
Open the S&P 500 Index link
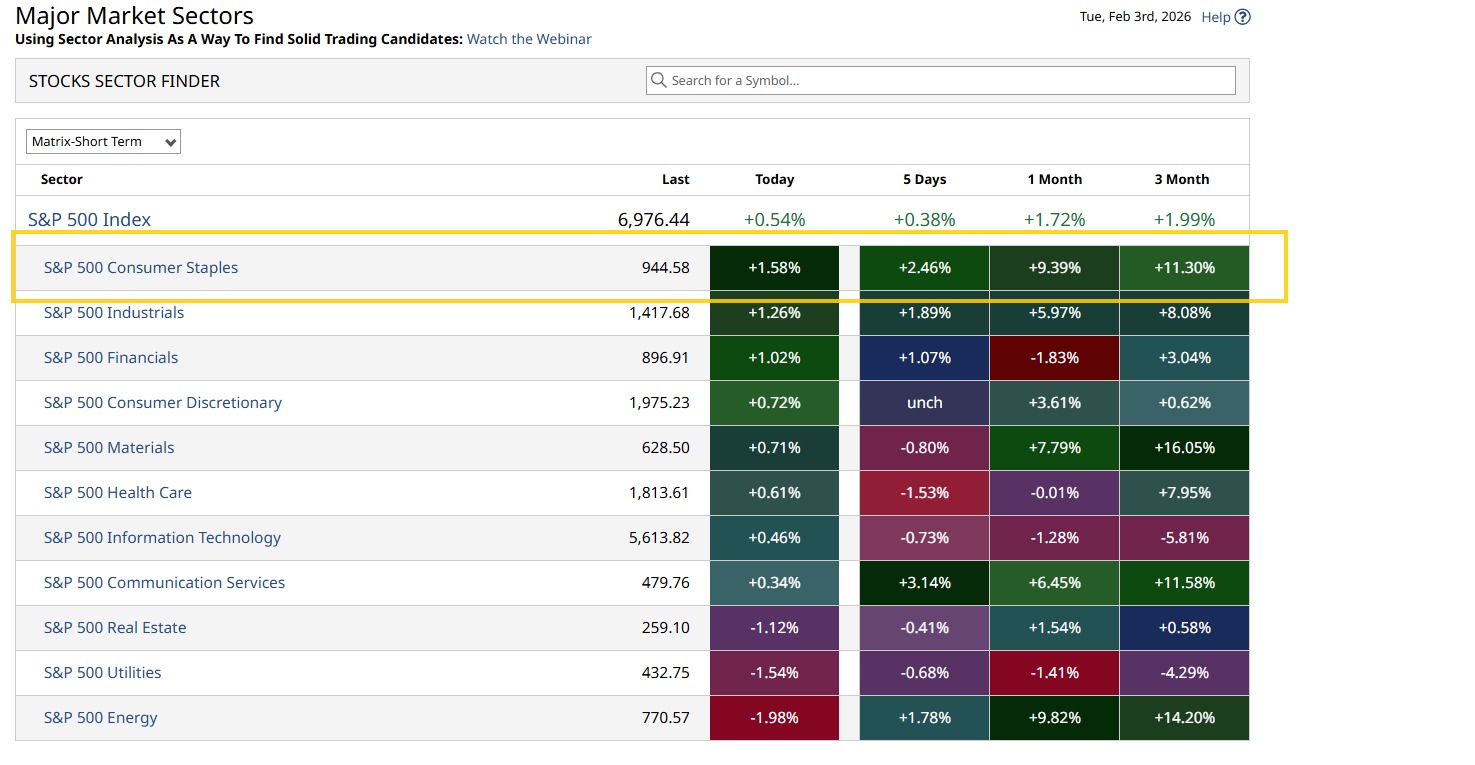(x=90, y=220)
